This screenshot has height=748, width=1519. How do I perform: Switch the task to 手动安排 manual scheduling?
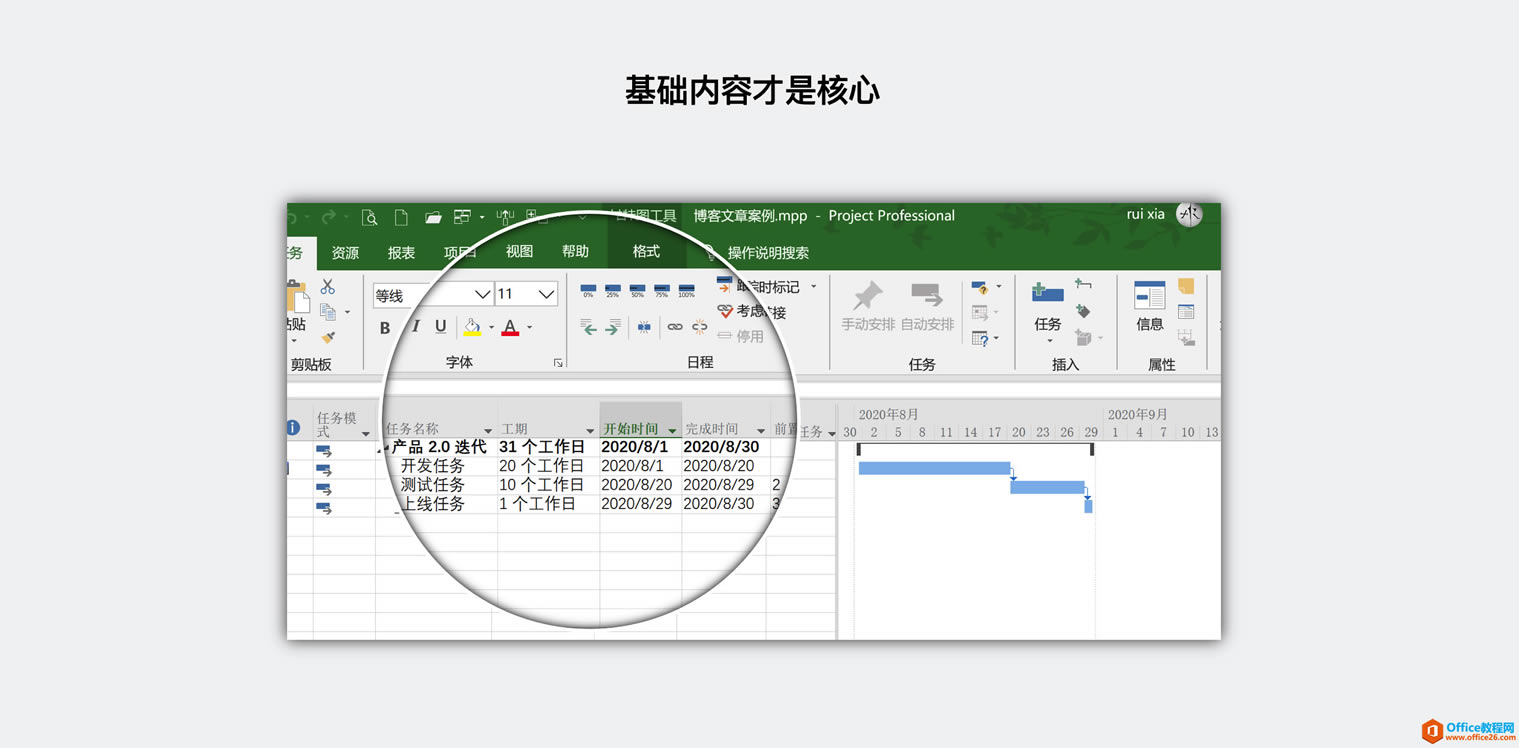pos(866,310)
